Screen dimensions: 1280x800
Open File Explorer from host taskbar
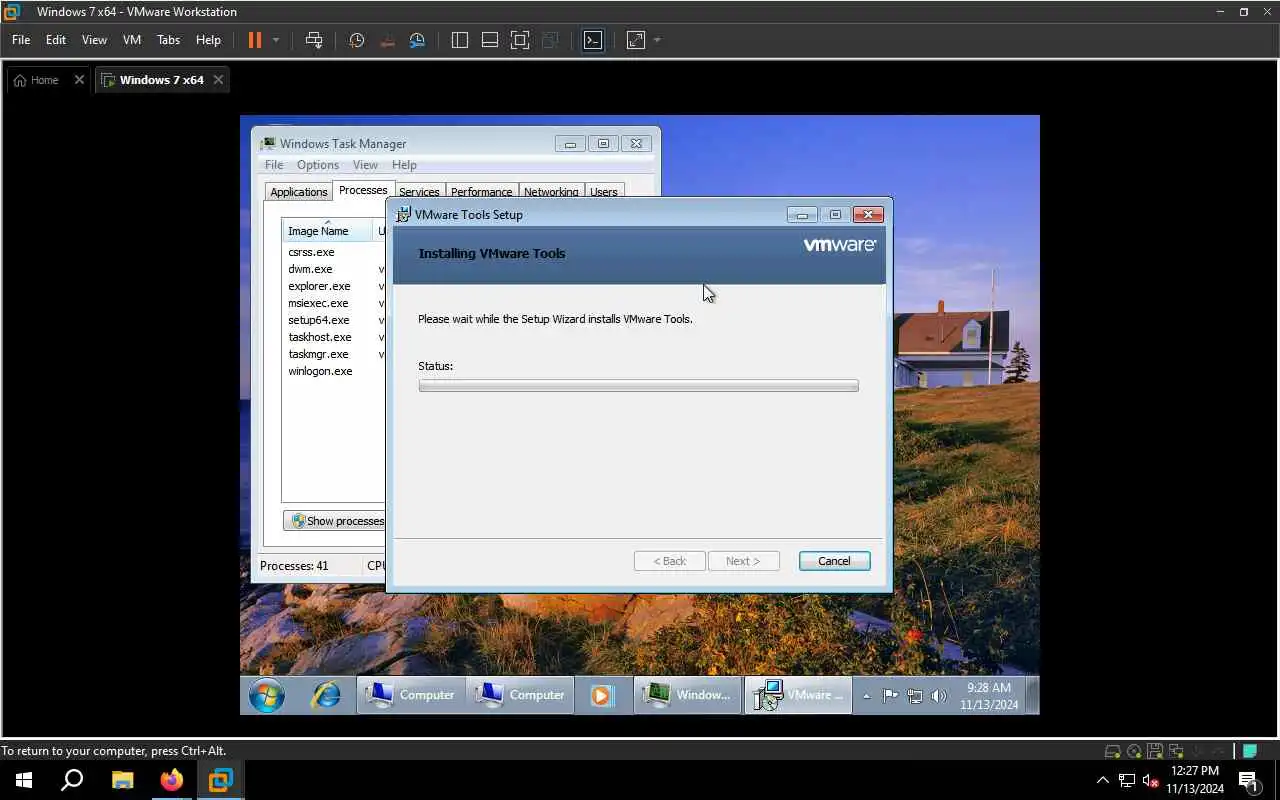[x=122, y=780]
